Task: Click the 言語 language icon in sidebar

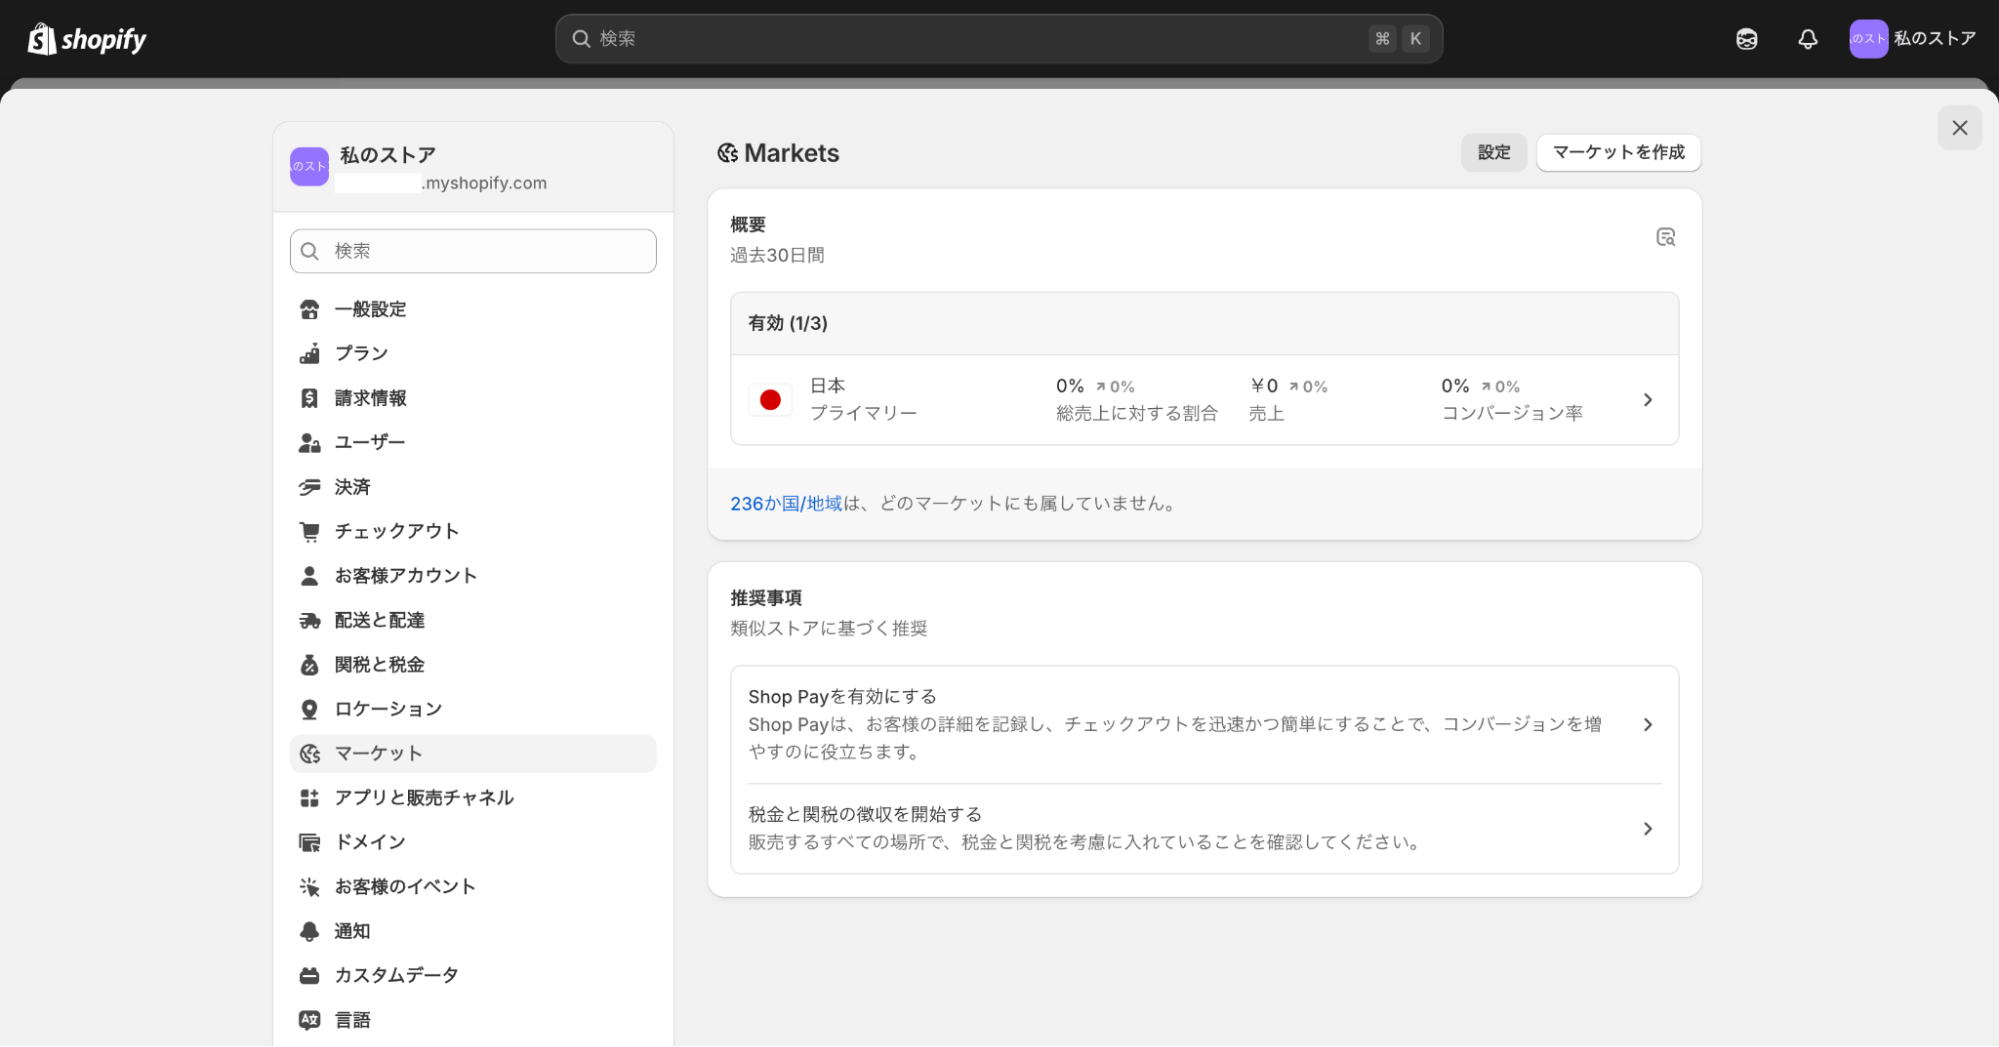Action: tap(310, 1020)
